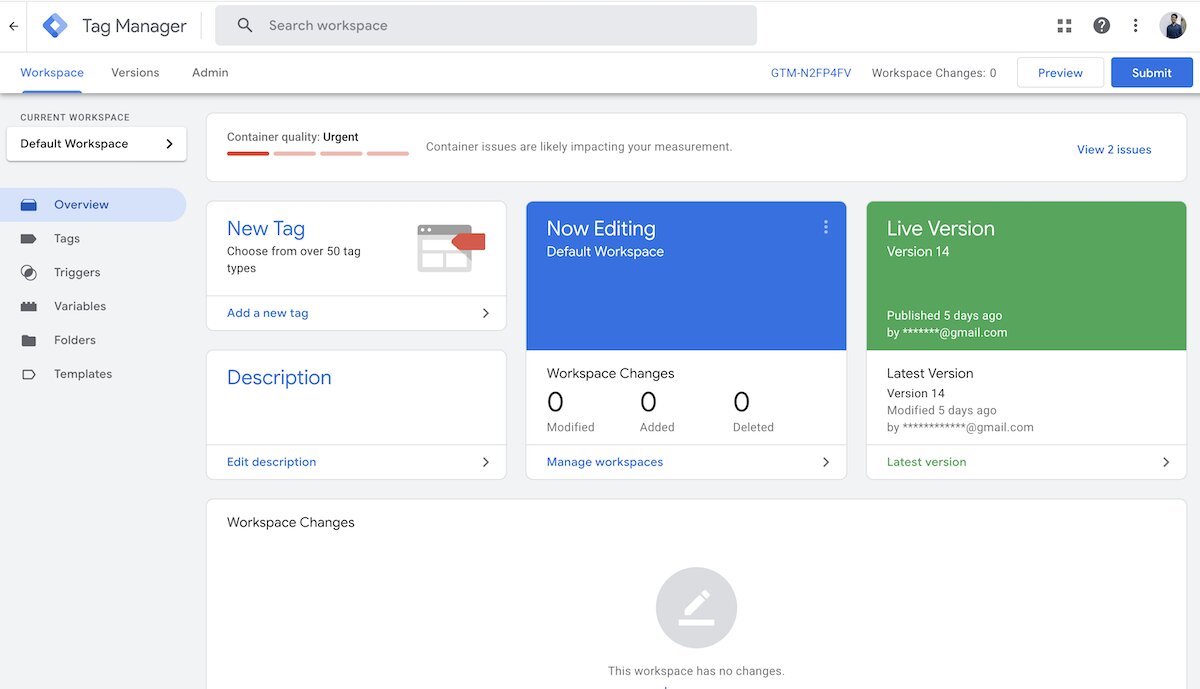1200x689 pixels.
Task: Select Templates in the sidebar
Action: [x=93, y=375]
